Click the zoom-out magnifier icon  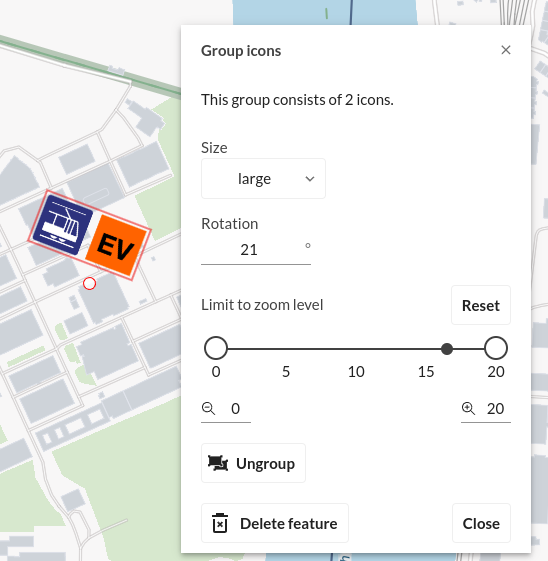tap(208, 408)
